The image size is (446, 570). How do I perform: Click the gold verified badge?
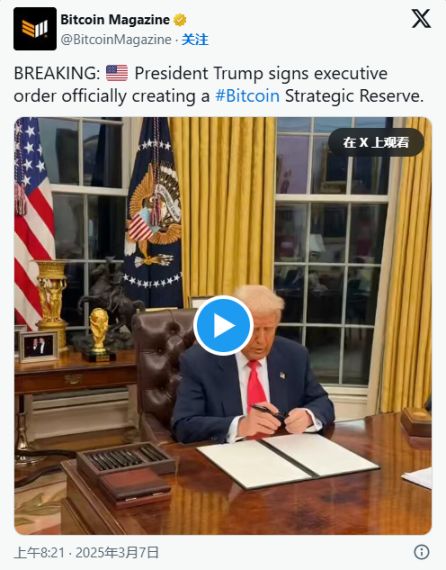180,20
